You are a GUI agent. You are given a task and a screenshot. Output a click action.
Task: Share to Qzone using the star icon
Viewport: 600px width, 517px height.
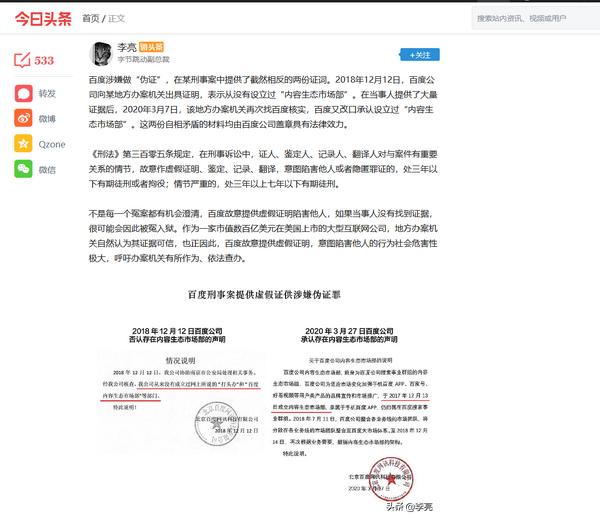(23, 144)
